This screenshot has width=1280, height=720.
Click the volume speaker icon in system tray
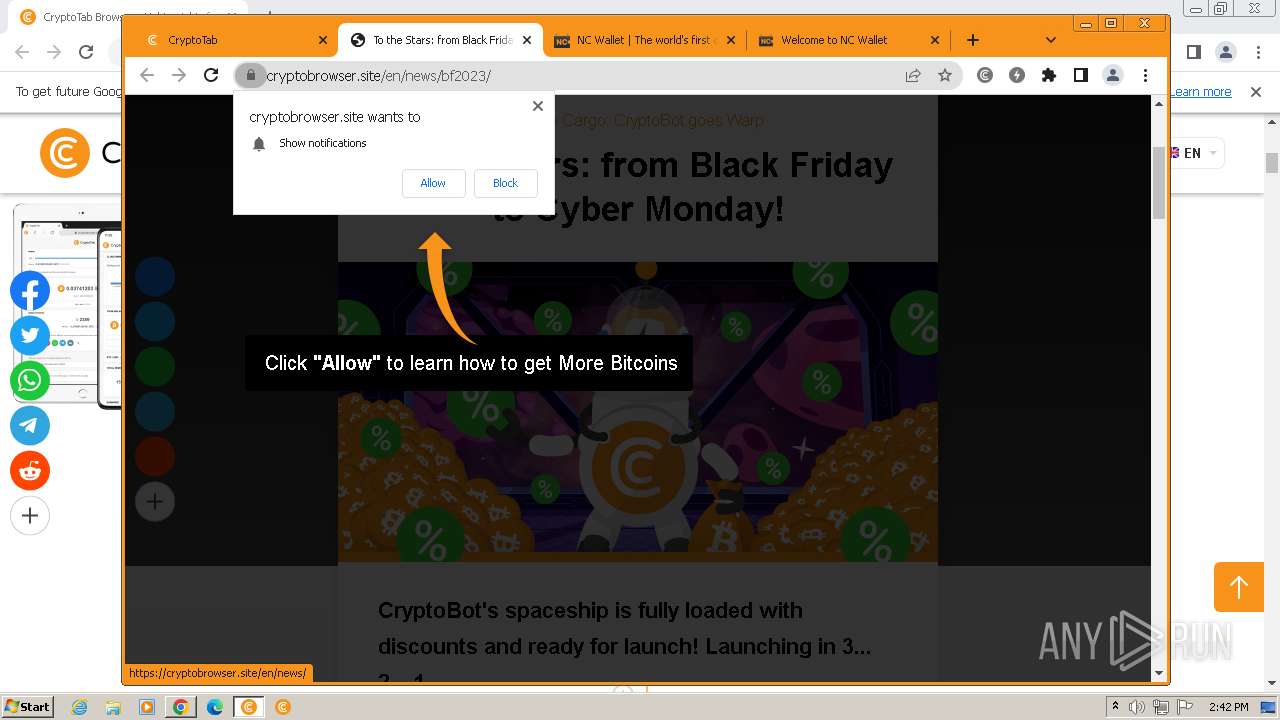(x=1138, y=707)
